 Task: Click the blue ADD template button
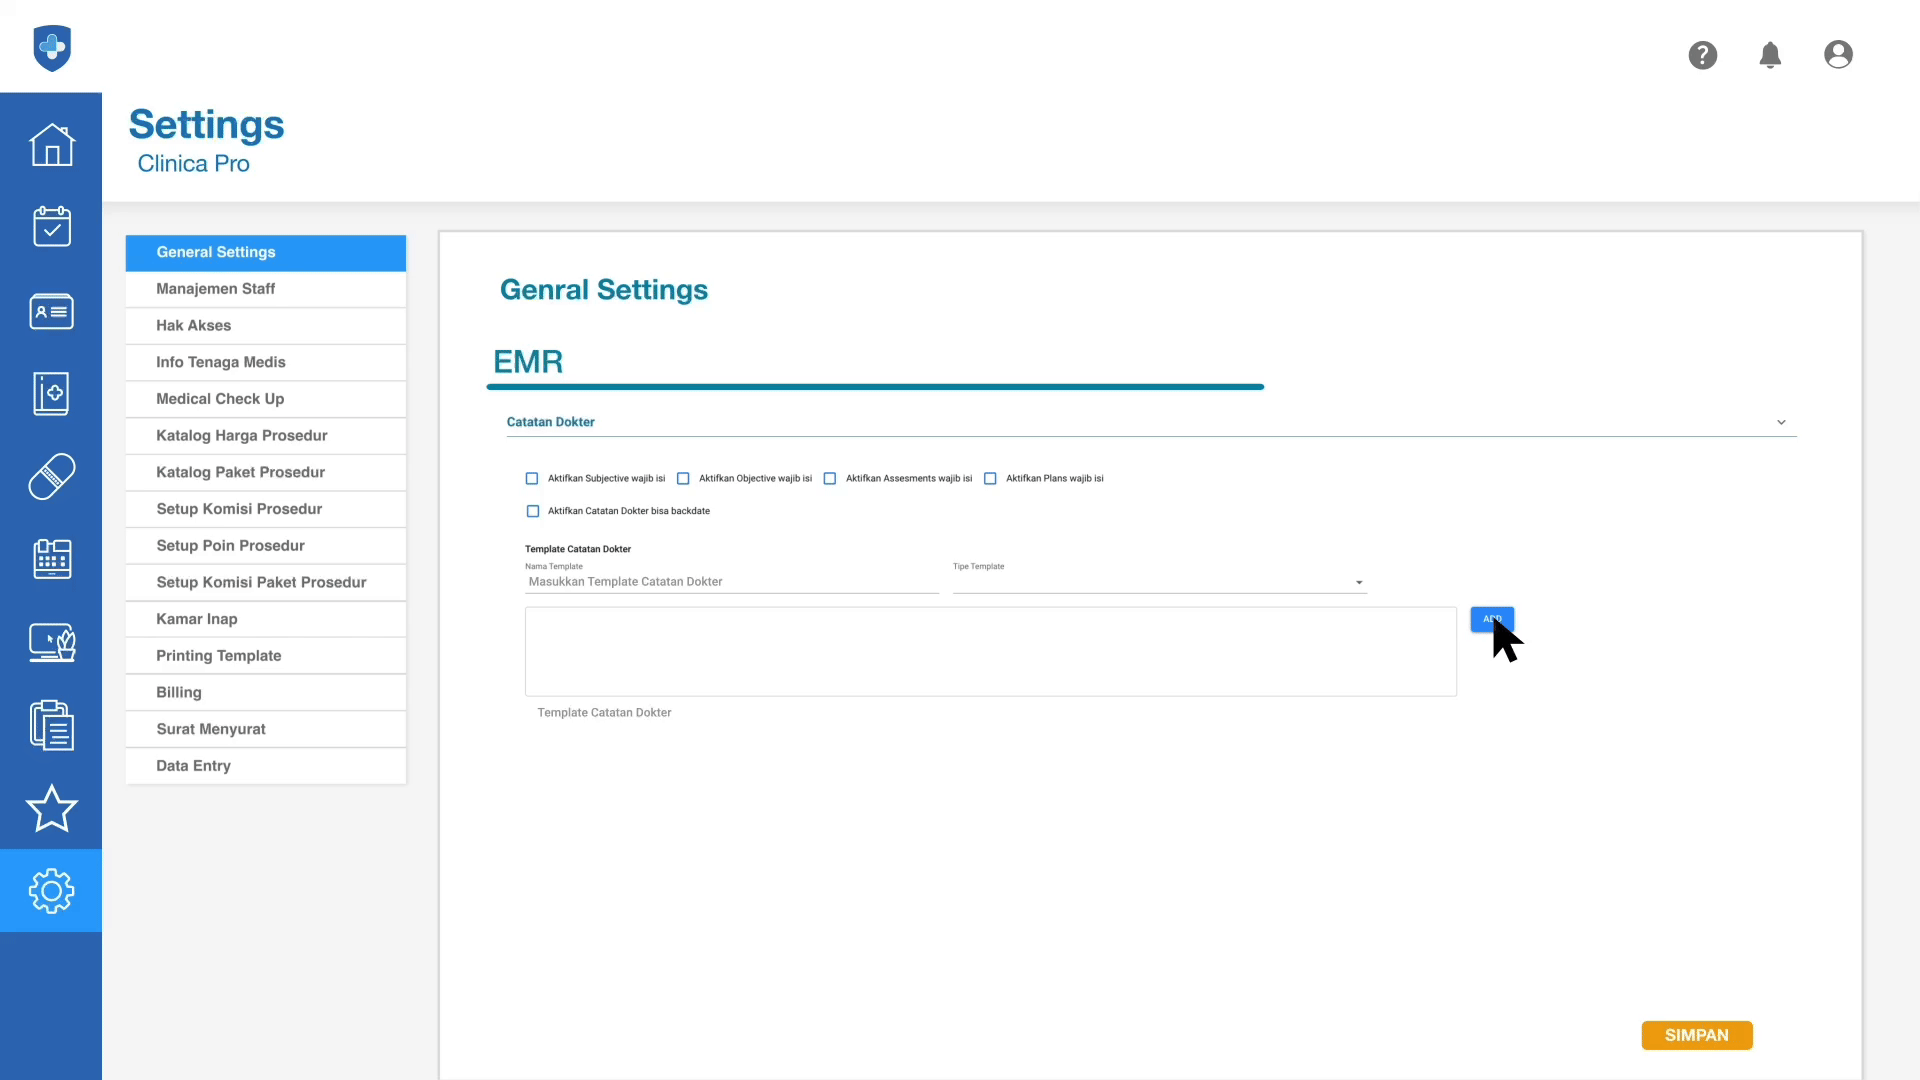coord(1491,619)
